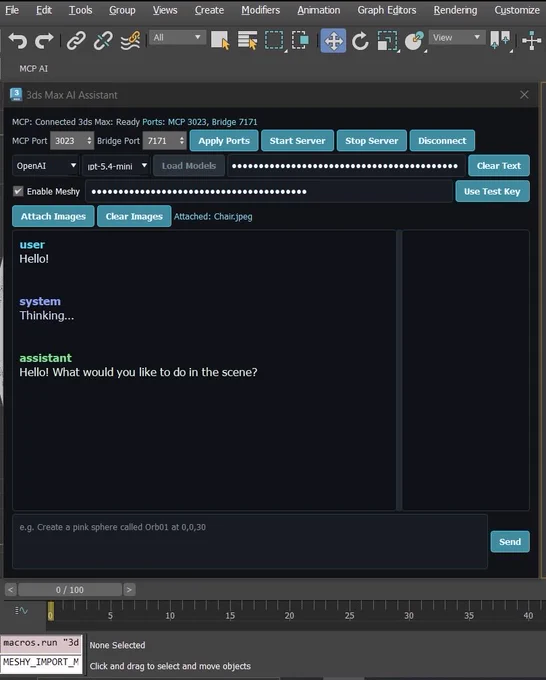546x680 pixels.
Task: Click the 'Attached: Chair.jpeg' label
Action: pos(213,216)
